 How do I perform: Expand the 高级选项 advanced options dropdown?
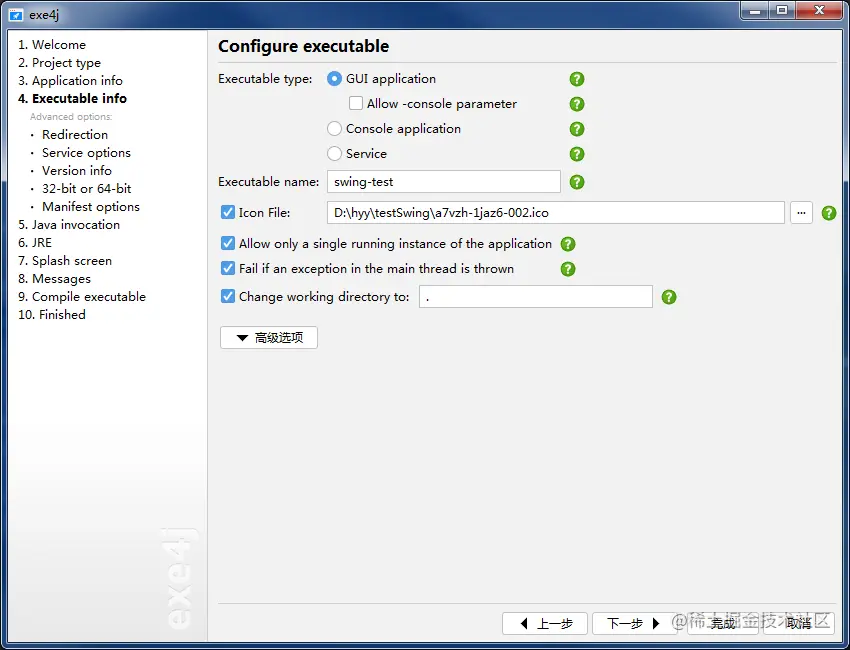pyautogui.click(x=269, y=338)
